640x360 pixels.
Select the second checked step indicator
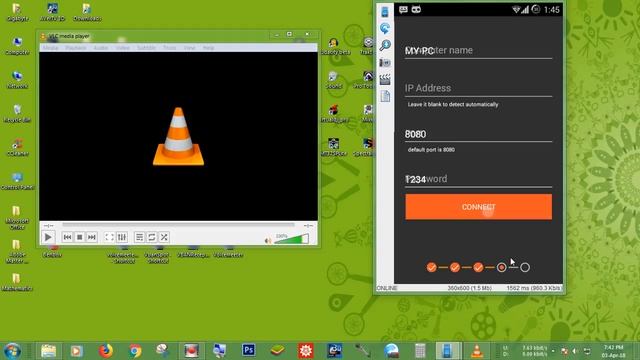point(455,267)
